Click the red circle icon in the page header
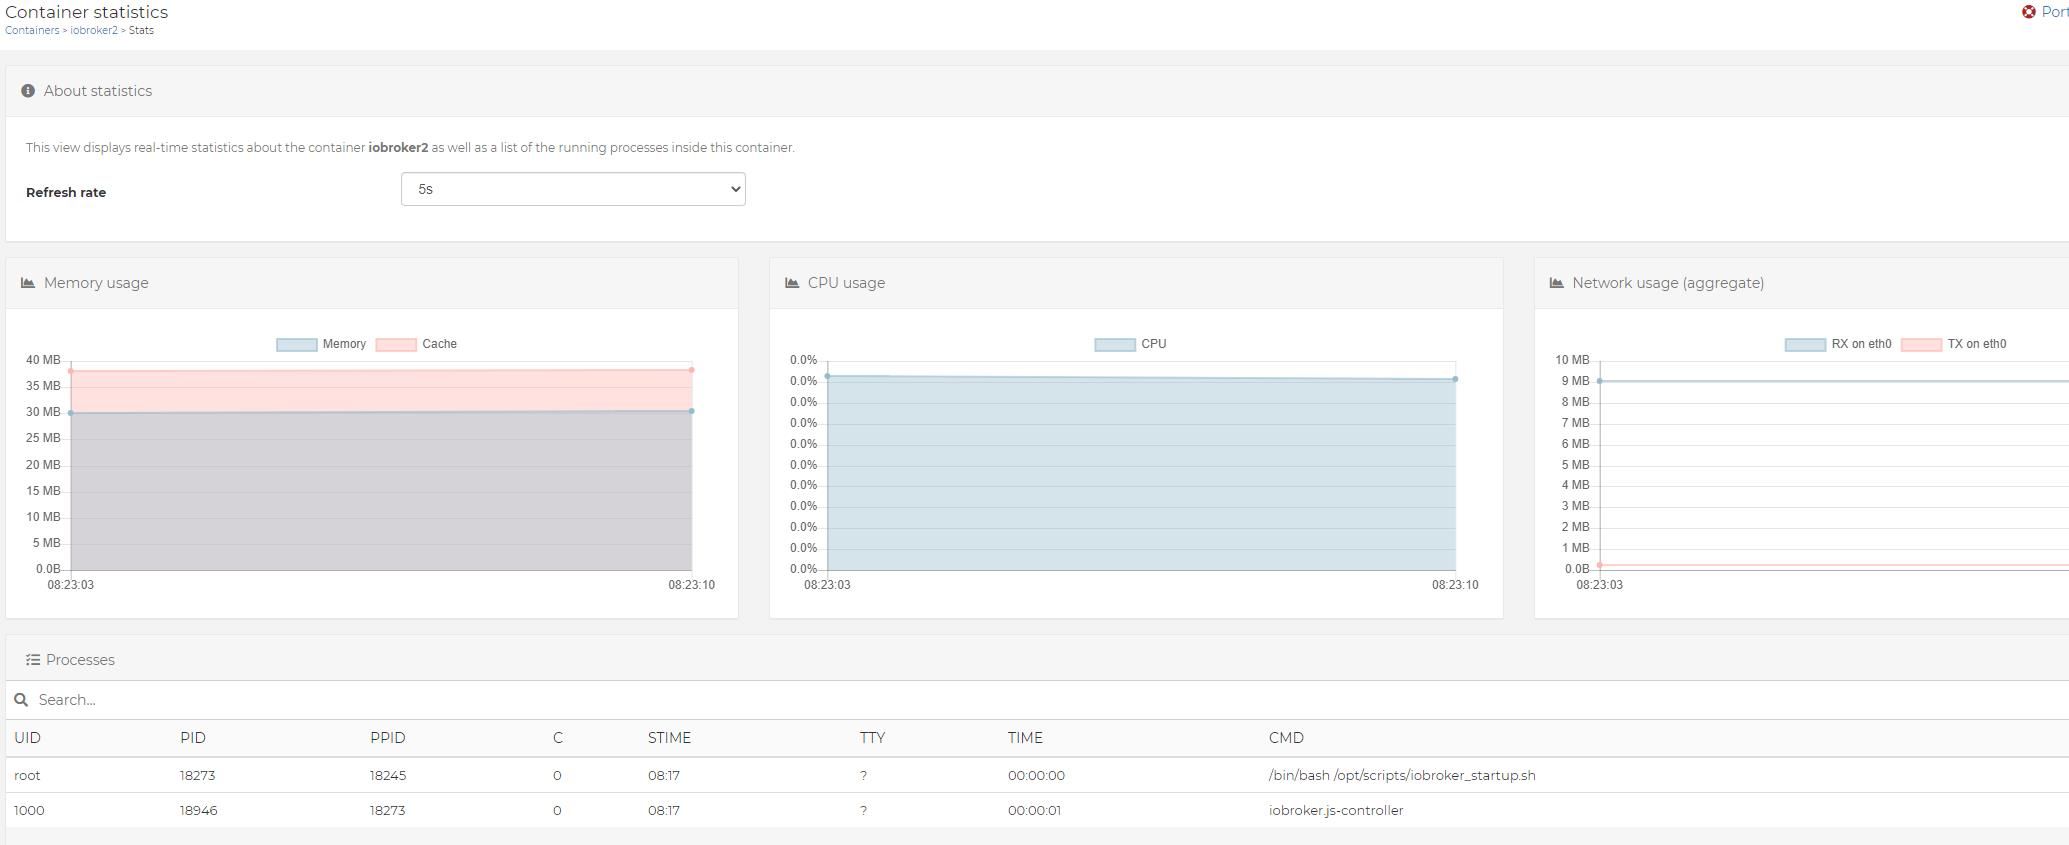The height and width of the screenshot is (845, 2069). (x=2029, y=12)
